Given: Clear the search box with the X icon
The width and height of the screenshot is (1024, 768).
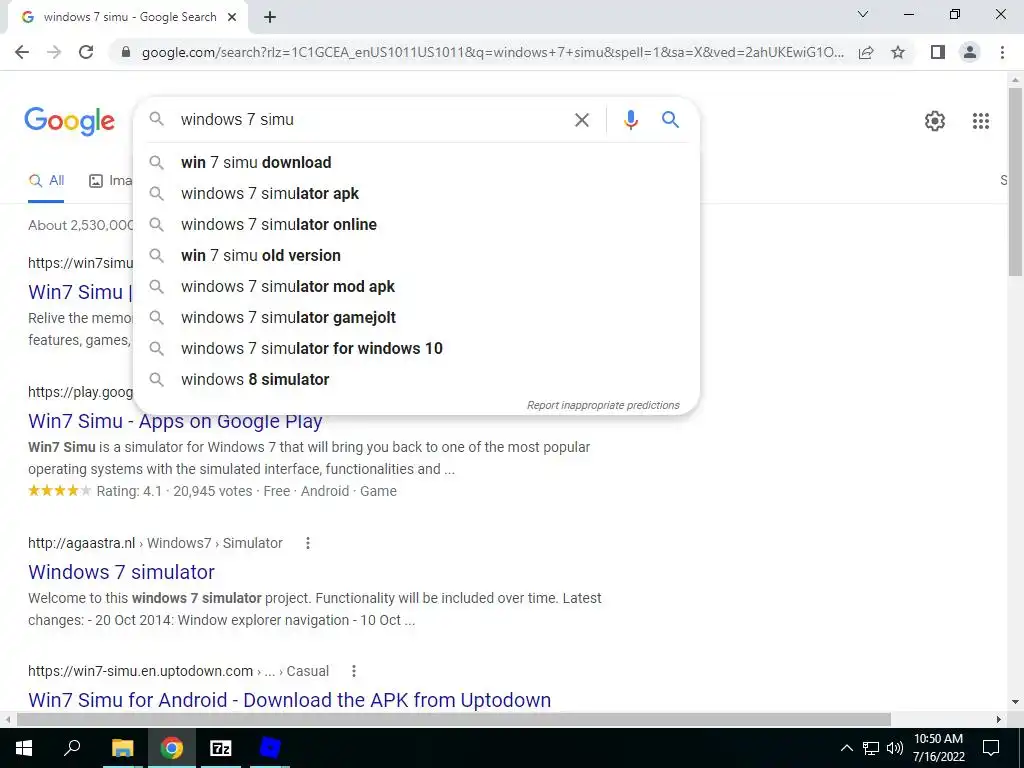Looking at the screenshot, I should click(581, 120).
